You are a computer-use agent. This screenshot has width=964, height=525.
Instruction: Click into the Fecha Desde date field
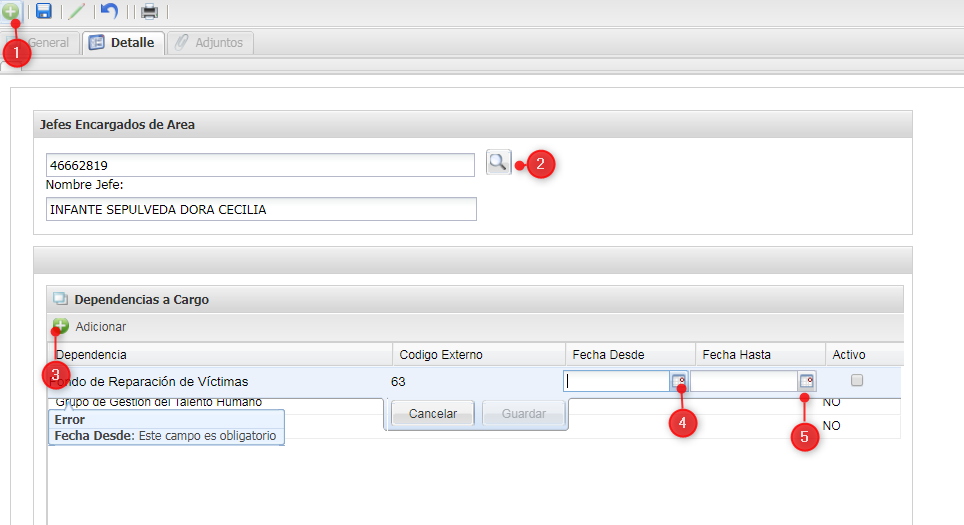coord(616,381)
